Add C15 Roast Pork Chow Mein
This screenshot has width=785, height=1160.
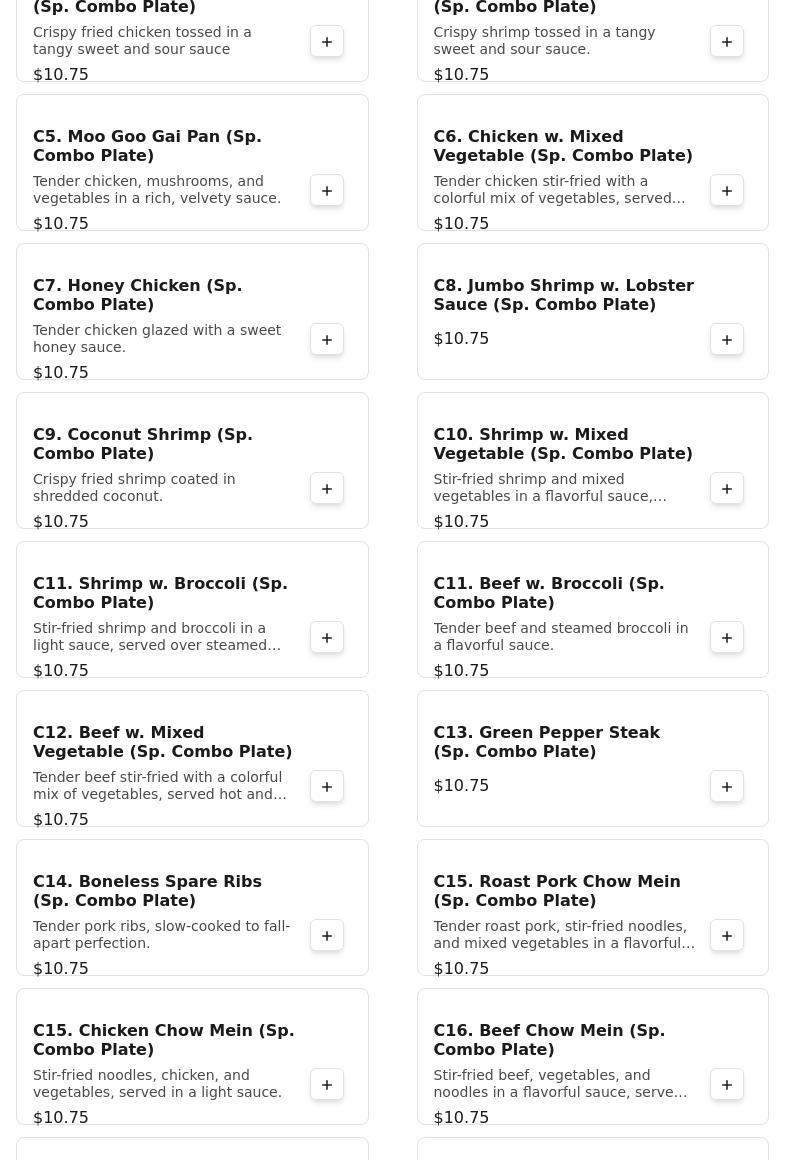727,936
